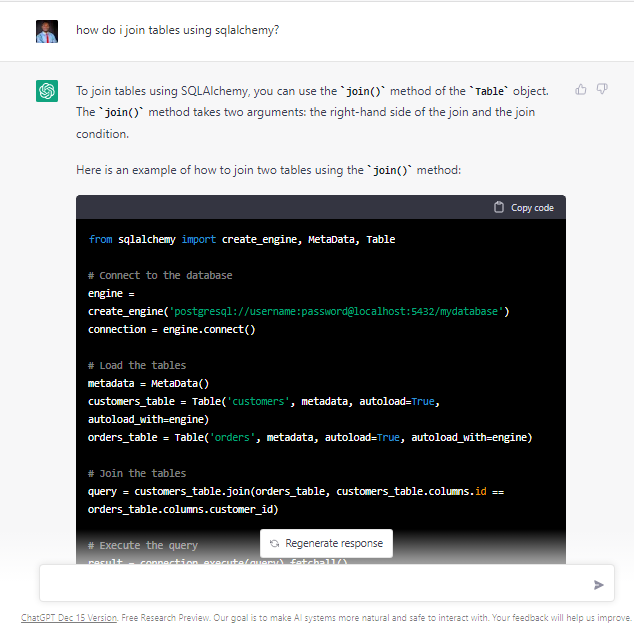Screen dimensions: 634x633
Task: Click the '# Load the tables' comment
Action: point(137,365)
